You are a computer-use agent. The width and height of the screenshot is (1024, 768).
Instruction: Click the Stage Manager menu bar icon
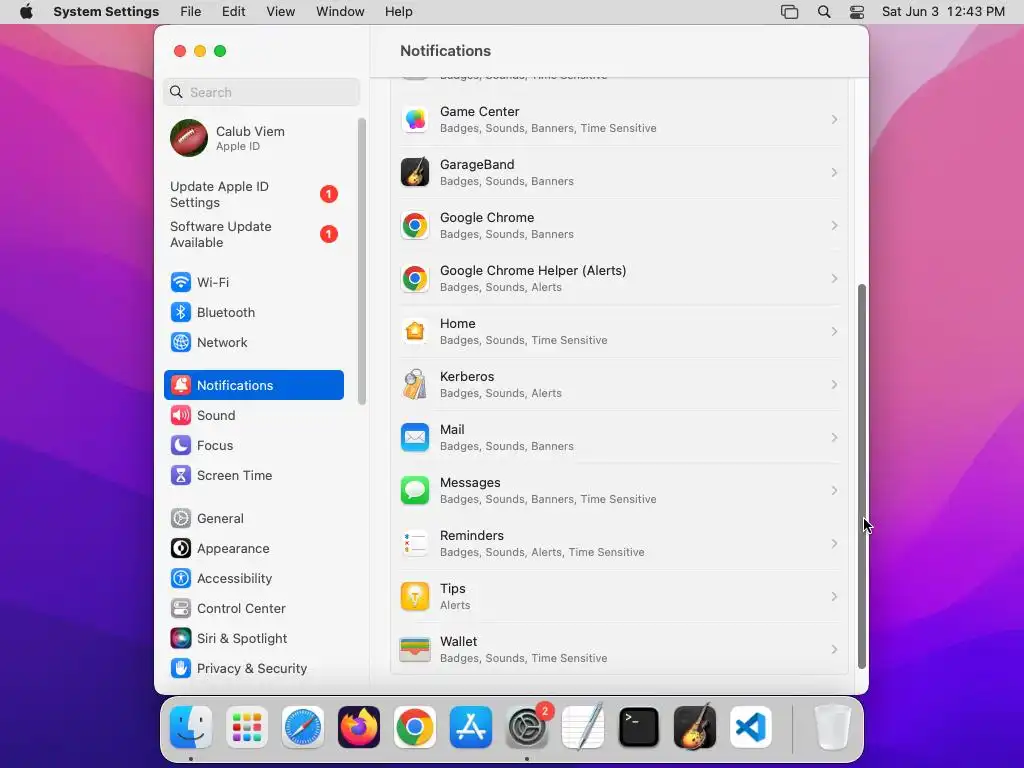pyautogui.click(x=790, y=12)
